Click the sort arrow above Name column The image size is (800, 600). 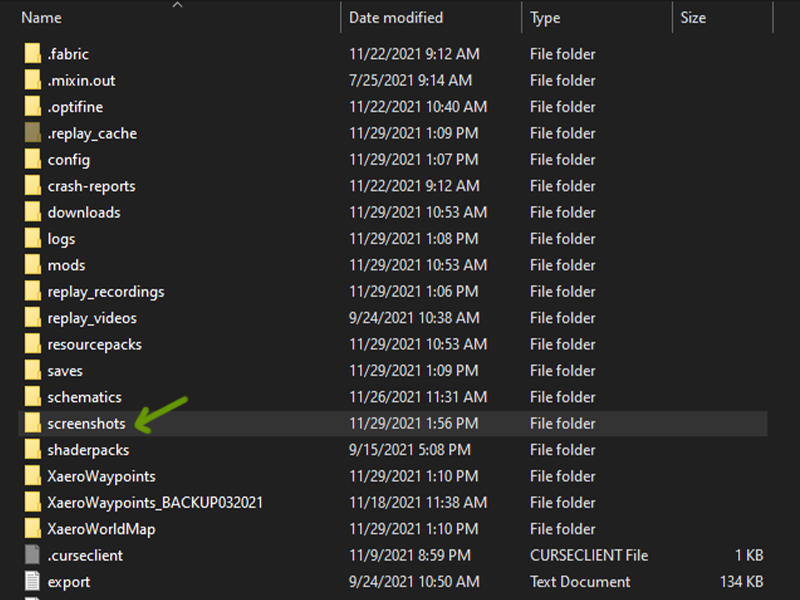[178, 5]
